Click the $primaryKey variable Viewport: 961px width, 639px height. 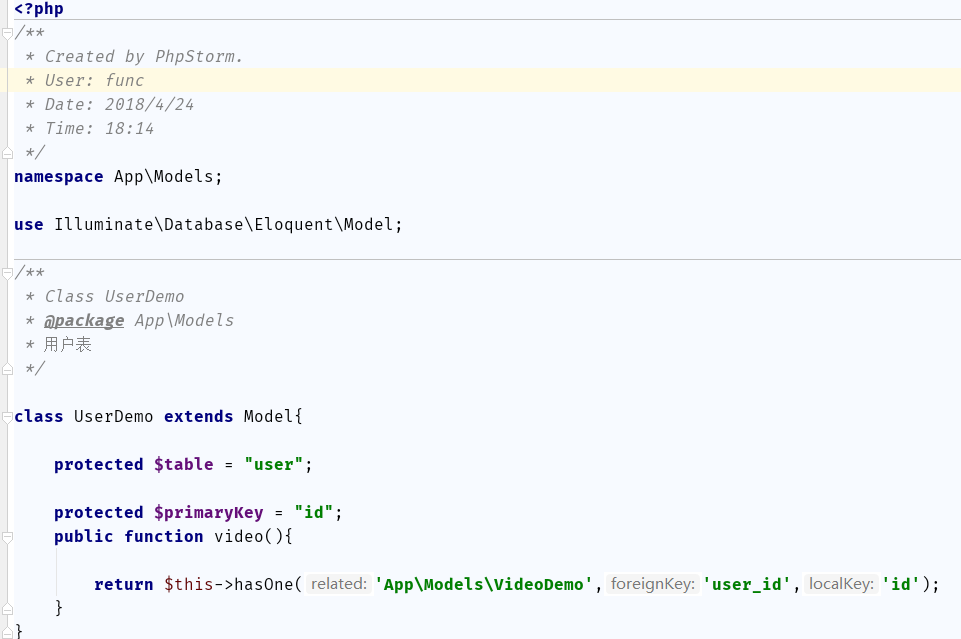tap(208, 513)
